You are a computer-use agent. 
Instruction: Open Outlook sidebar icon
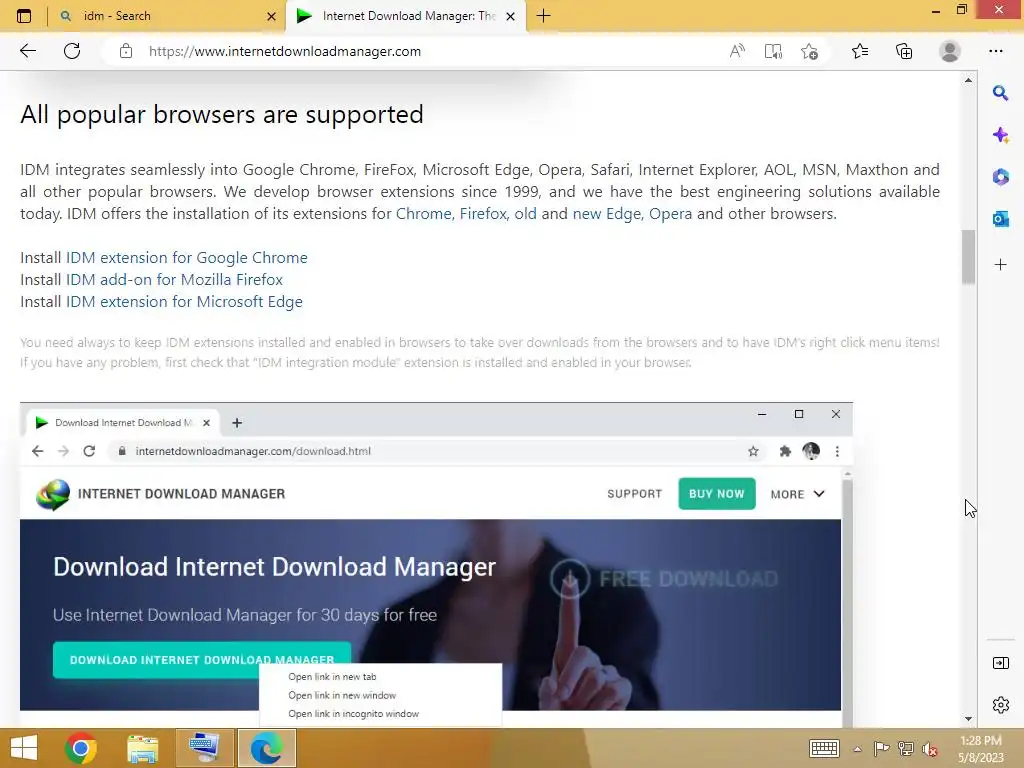[x=1000, y=219]
